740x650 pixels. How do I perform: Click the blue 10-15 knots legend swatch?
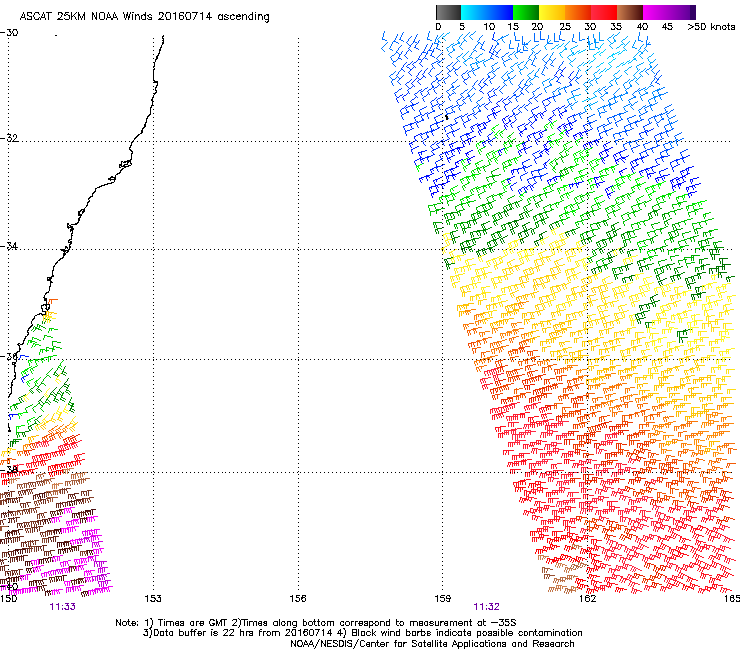point(500,12)
